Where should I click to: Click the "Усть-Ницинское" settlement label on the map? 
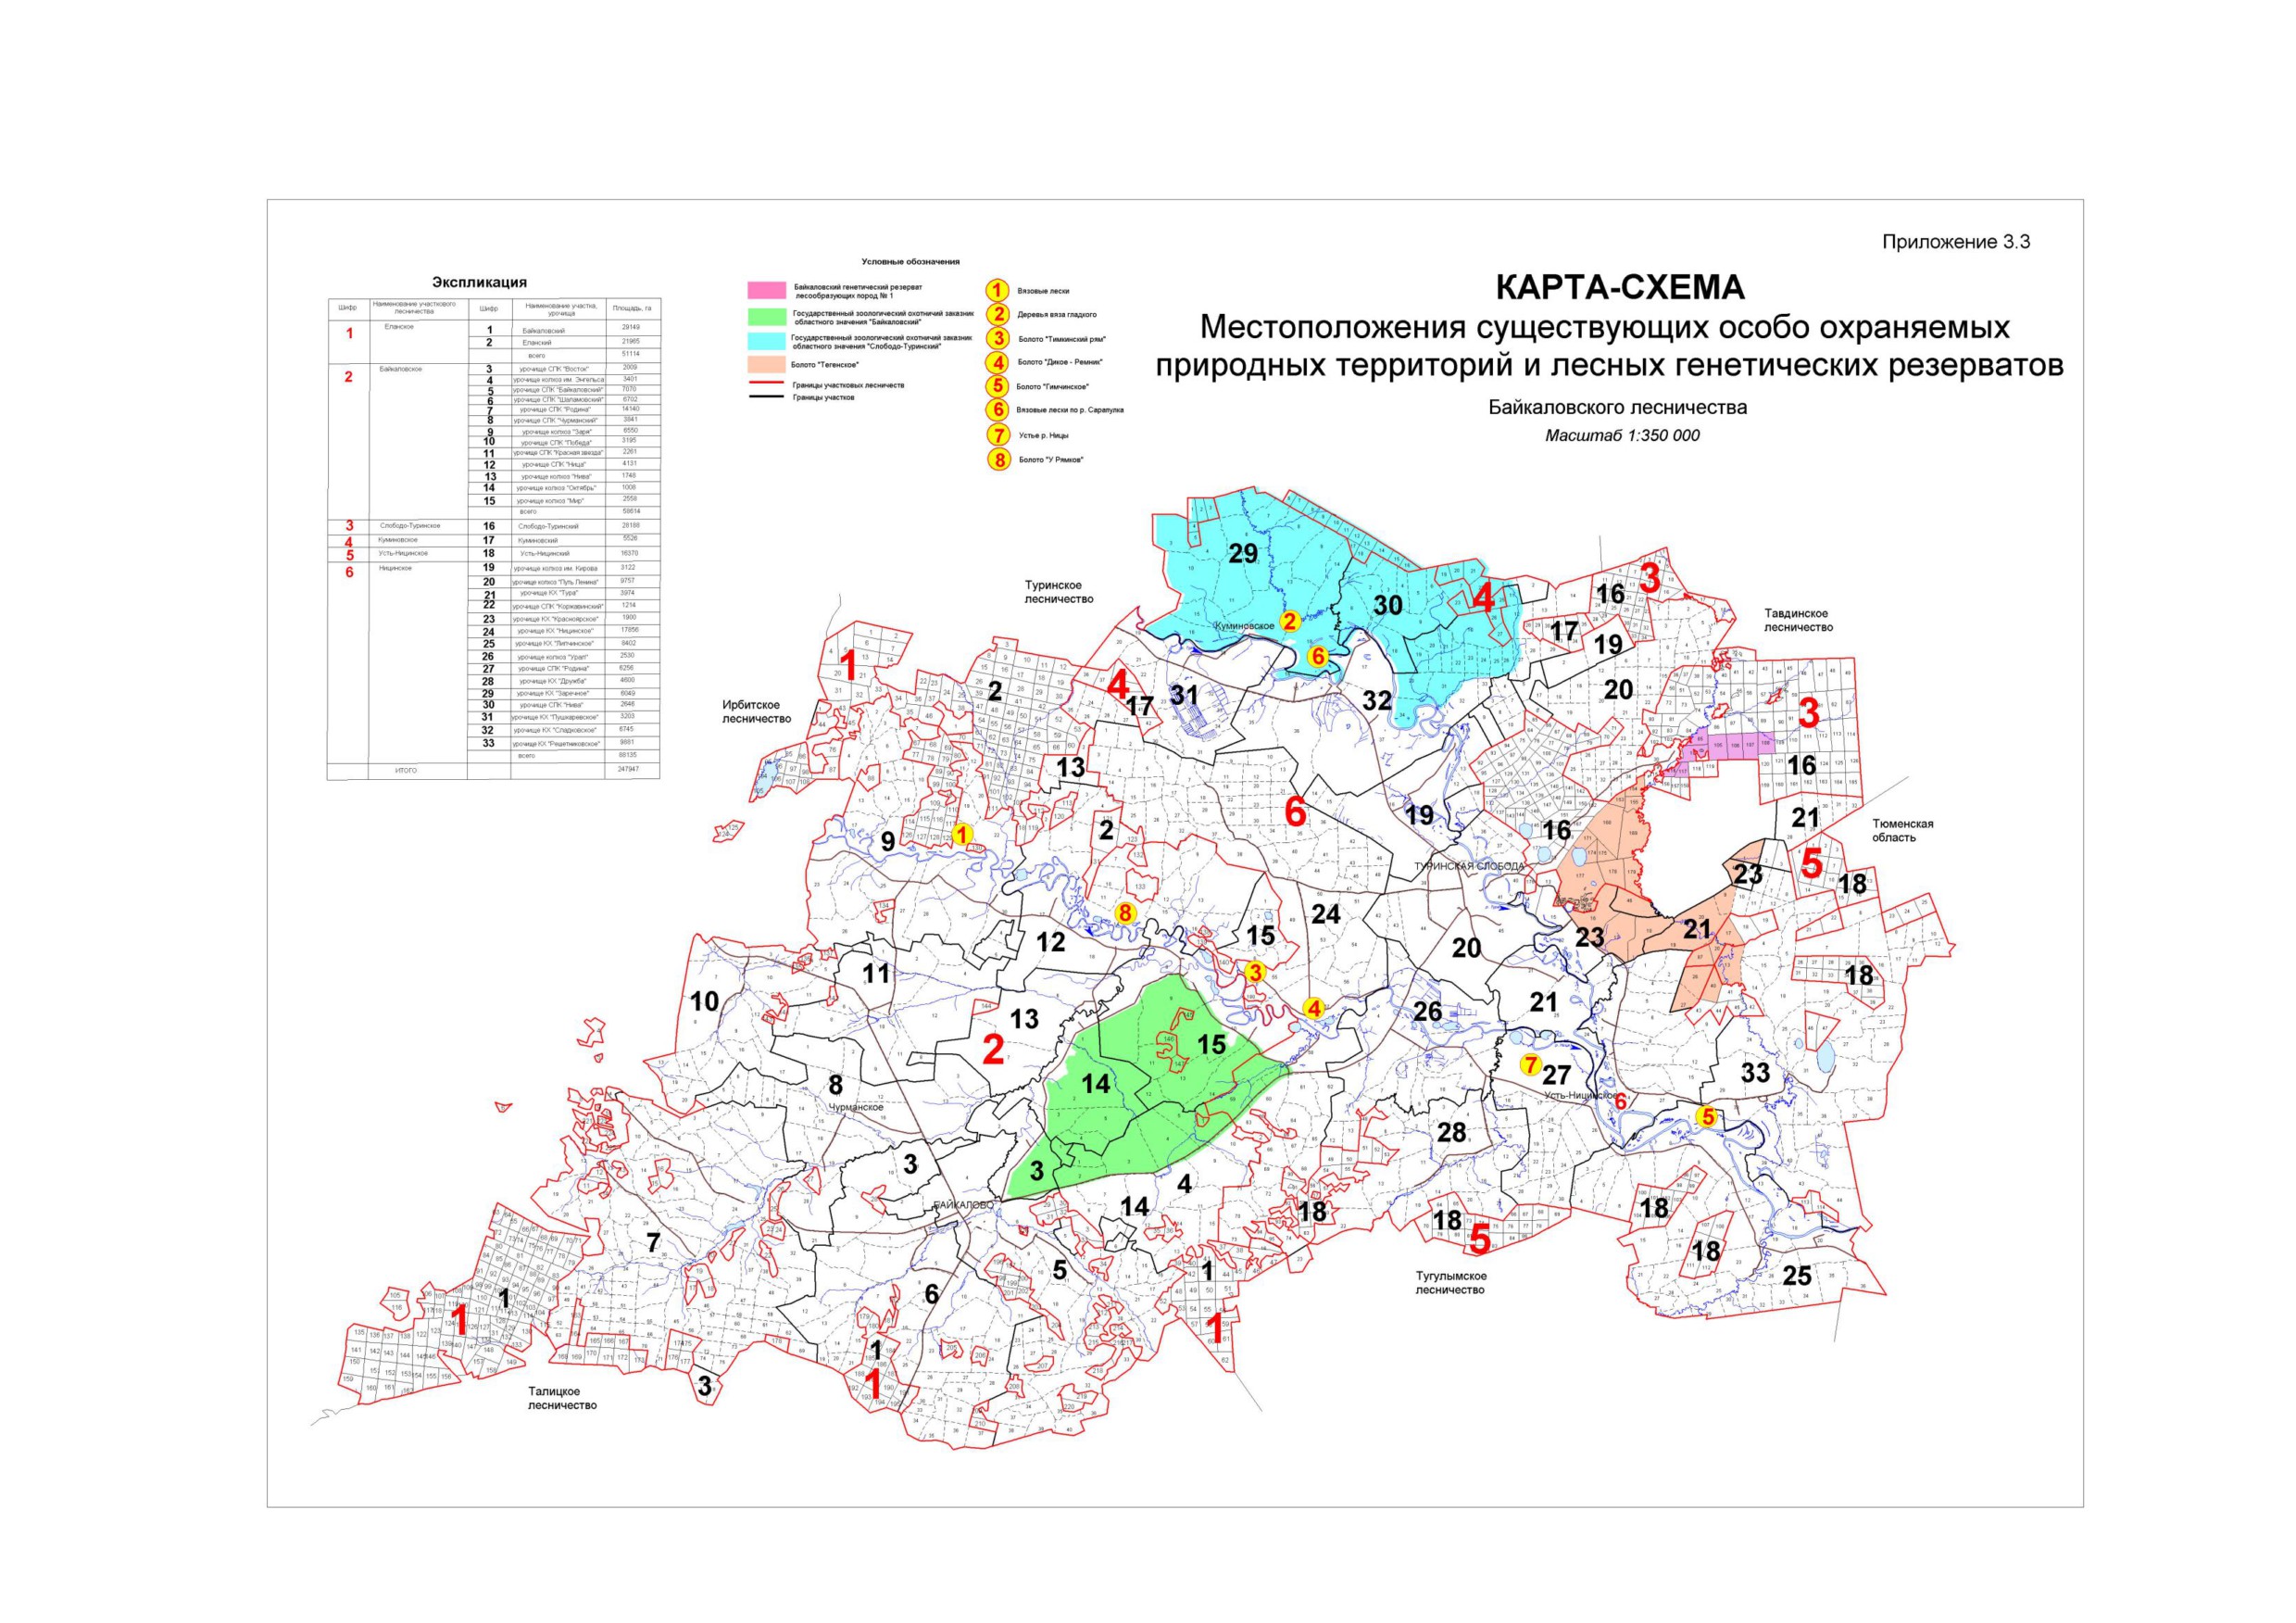(1581, 1095)
